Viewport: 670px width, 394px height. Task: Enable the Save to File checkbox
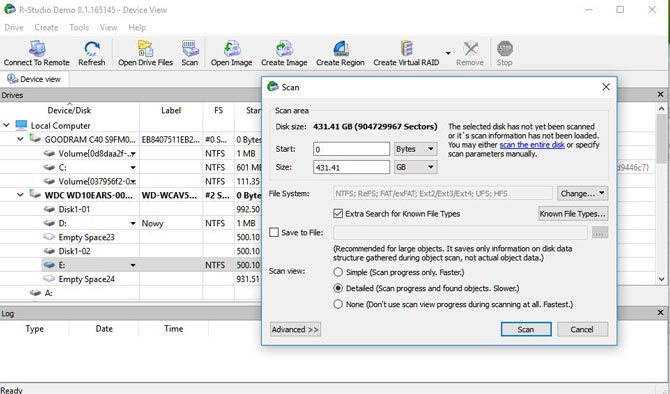click(x=274, y=232)
